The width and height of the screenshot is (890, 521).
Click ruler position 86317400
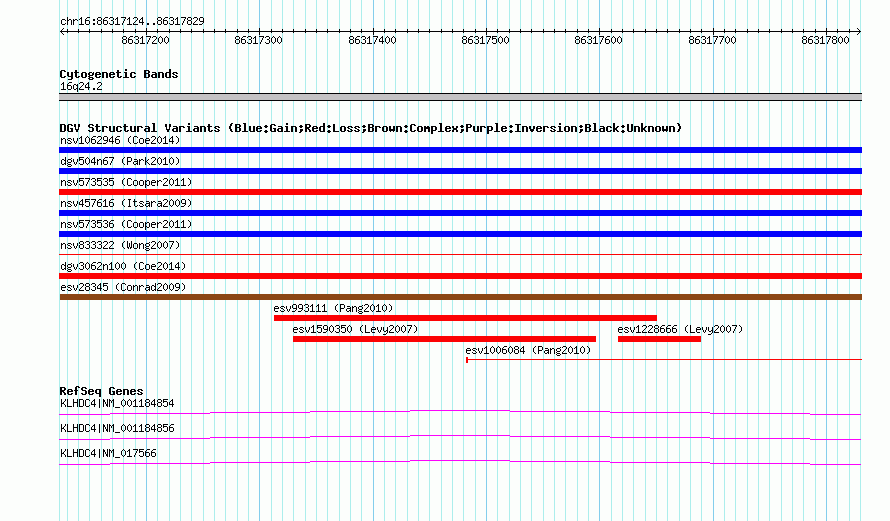372,40
